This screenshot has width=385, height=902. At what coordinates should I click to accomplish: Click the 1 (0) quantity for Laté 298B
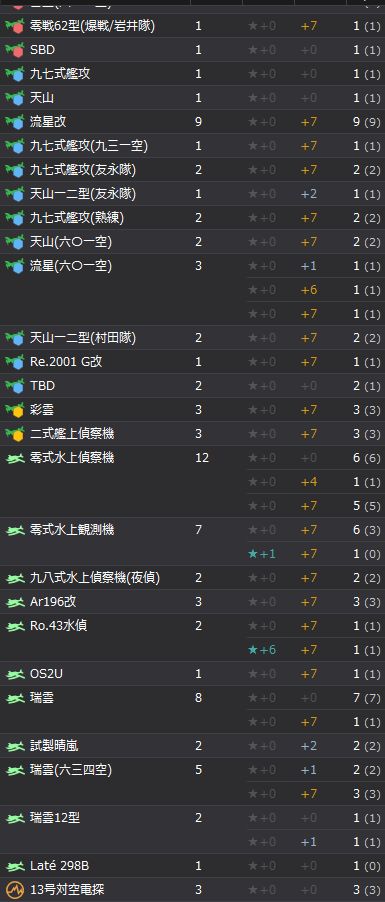coord(367,866)
